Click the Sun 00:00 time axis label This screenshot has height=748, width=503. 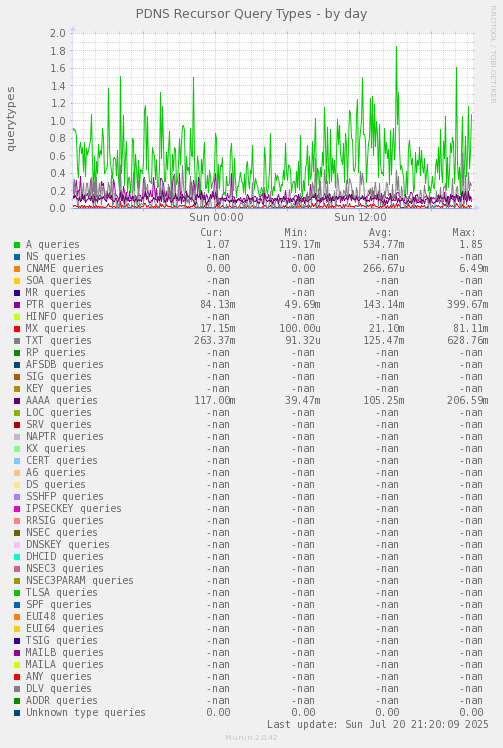pyautogui.click(x=216, y=218)
